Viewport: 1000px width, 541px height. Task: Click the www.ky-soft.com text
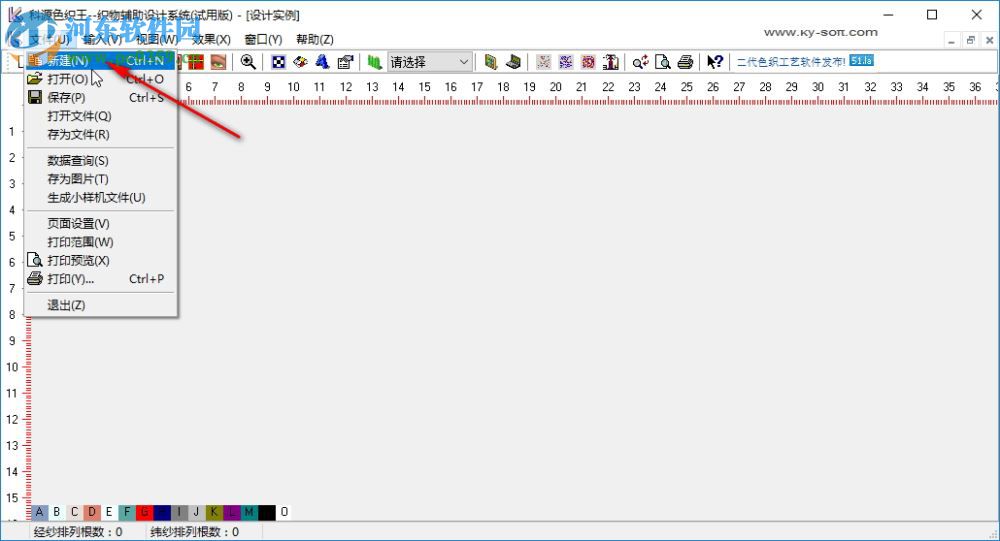(821, 33)
